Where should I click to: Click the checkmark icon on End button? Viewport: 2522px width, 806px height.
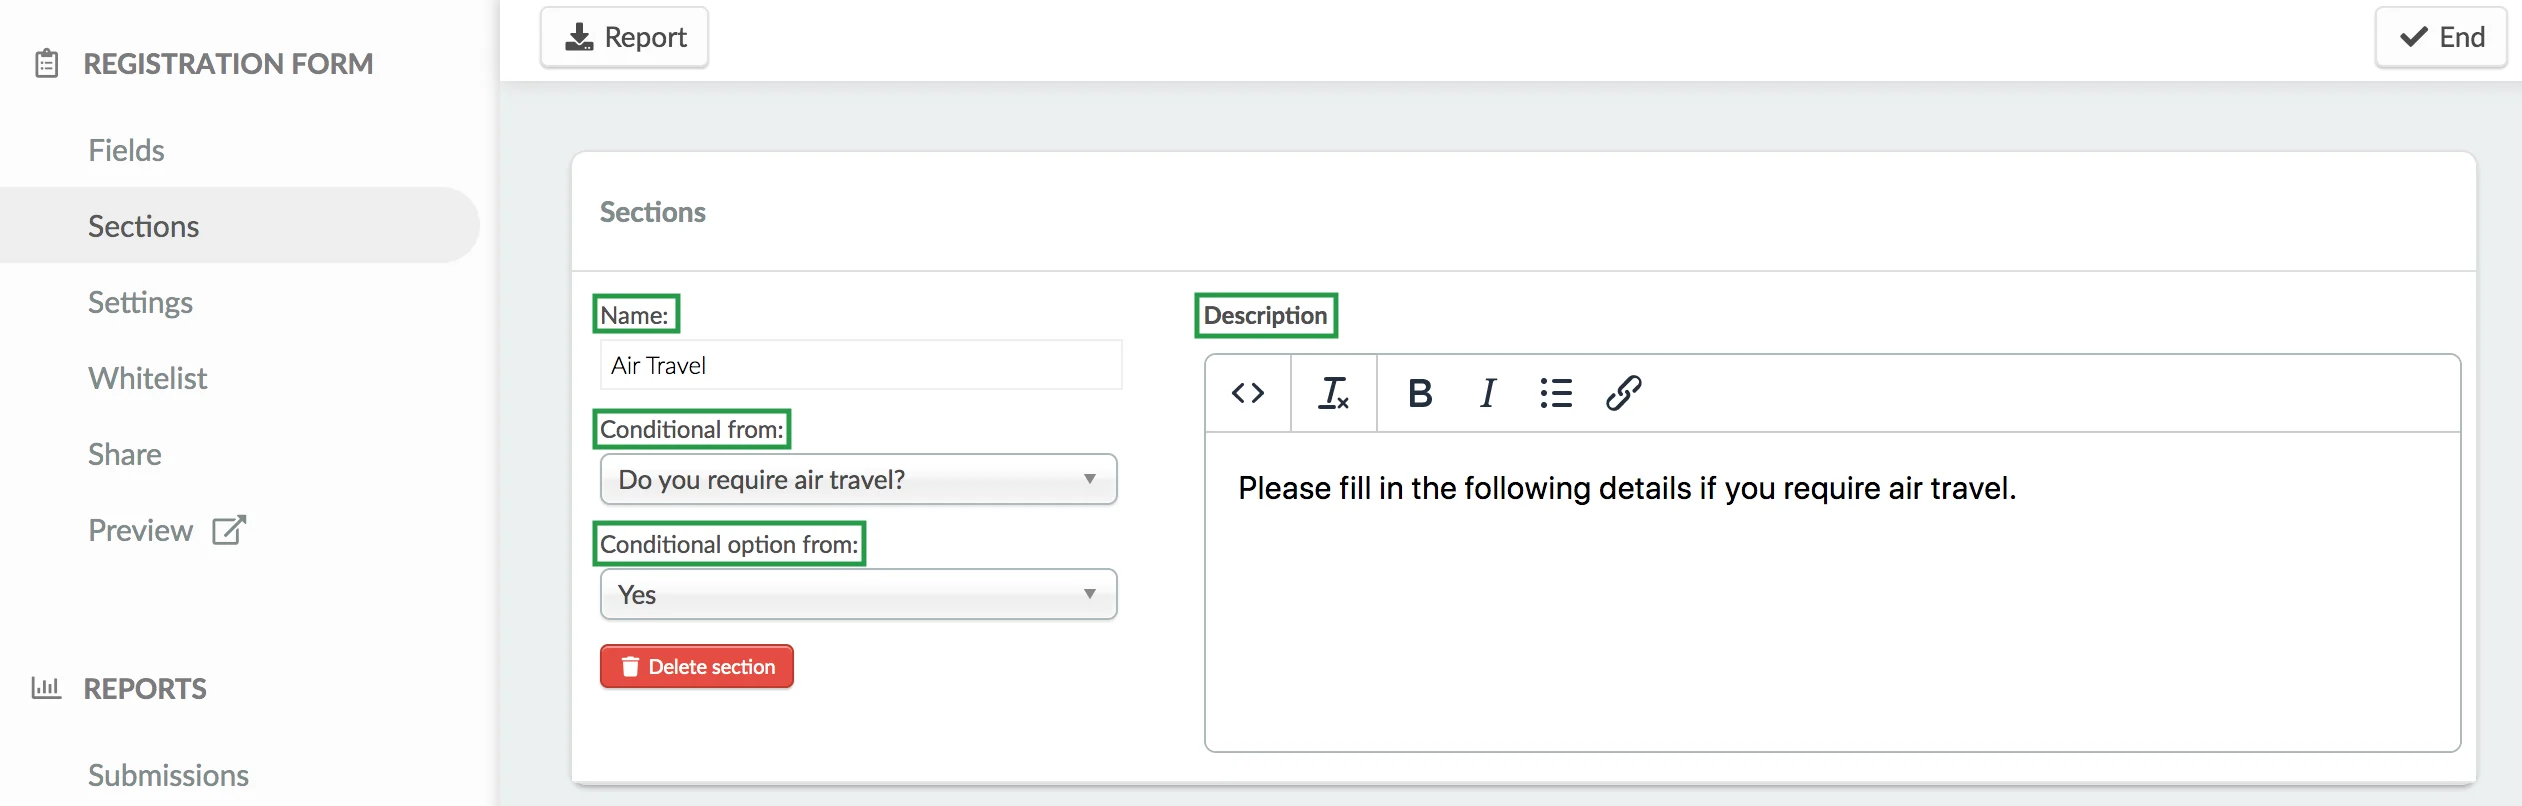(2414, 37)
